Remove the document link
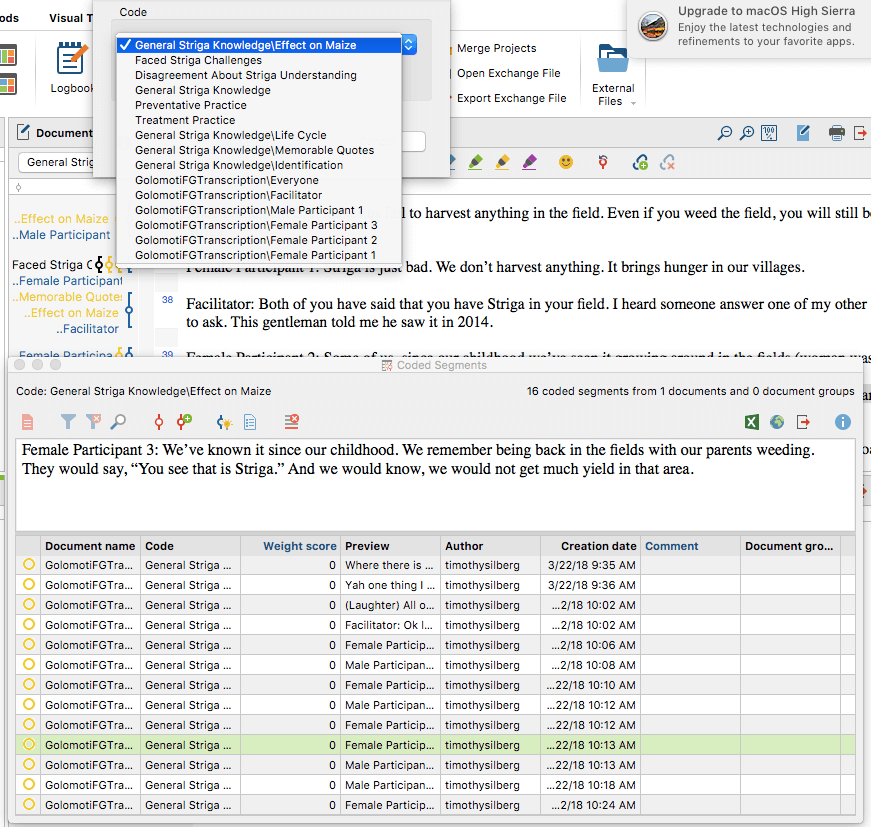 point(667,162)
